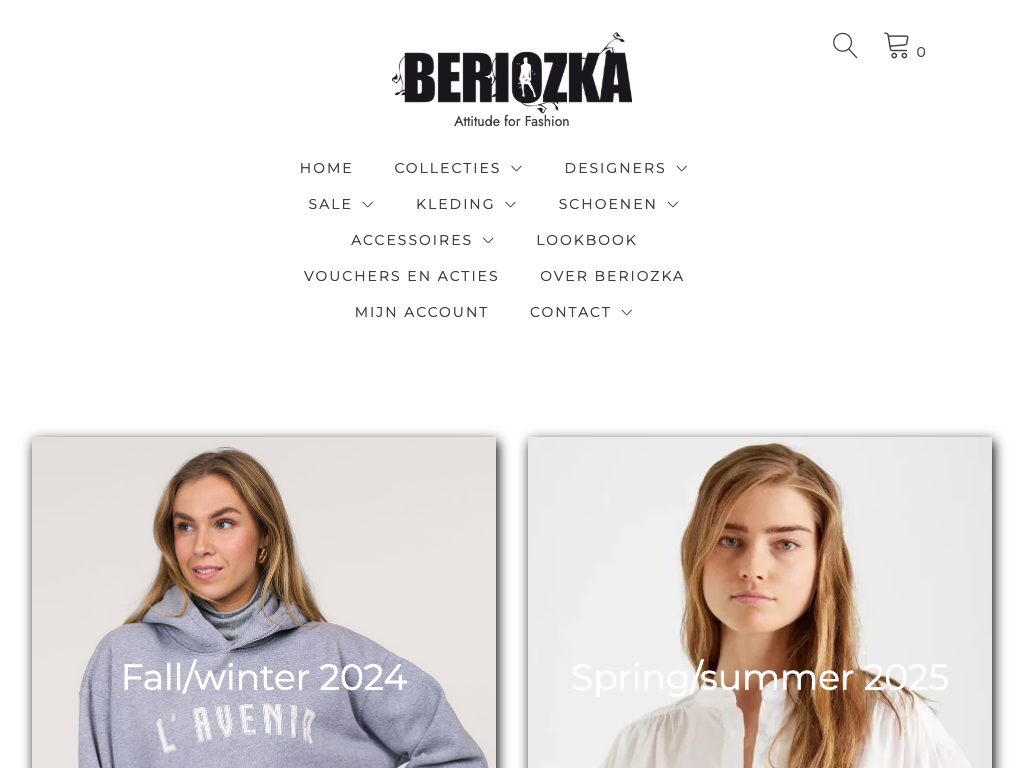Open the Fall/winter 2024 collection banner
This screenshot has height=768, width=1024.
tap(264, 602)
